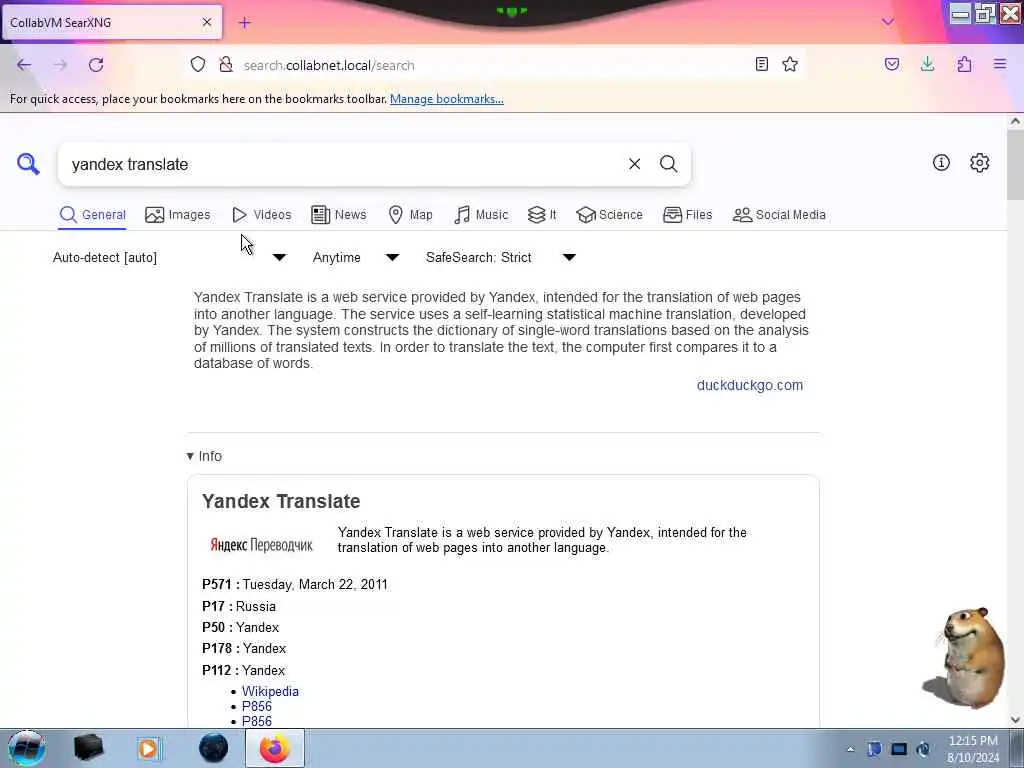Open the Windows Start orb
Image resolution: width=1024 pixels, height=768 pixels.
click(27, 748)
